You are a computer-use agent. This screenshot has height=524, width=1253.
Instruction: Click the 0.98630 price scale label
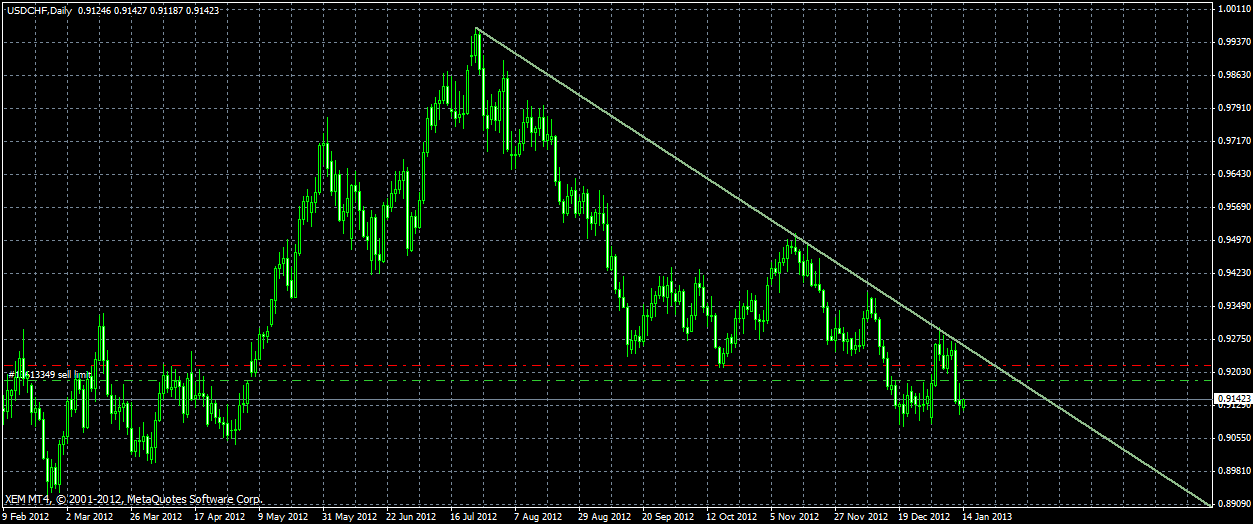(1233, 75)
